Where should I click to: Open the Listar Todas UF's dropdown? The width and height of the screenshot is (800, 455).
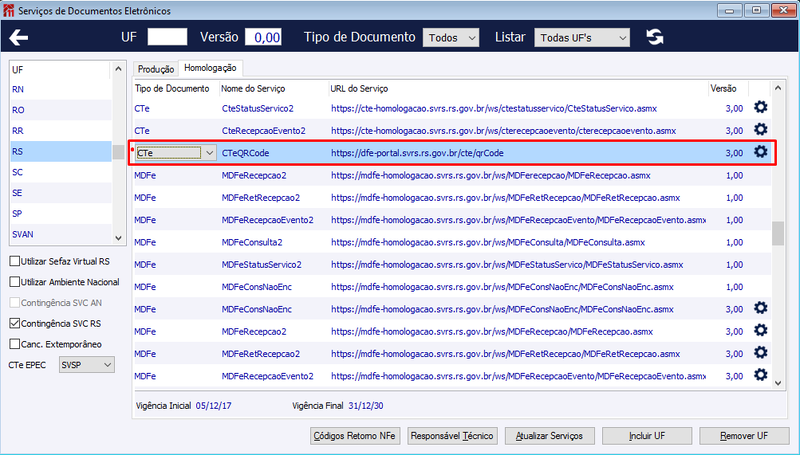(582, 38)
